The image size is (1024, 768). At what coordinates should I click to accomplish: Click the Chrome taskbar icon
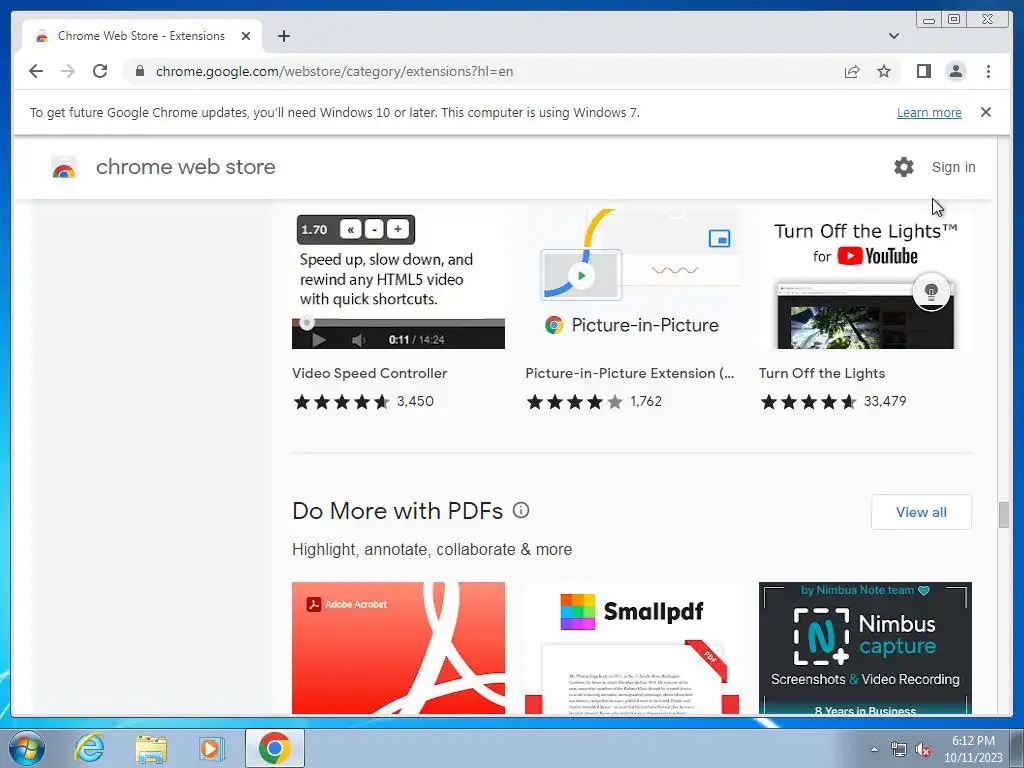[x=274, y=748]
